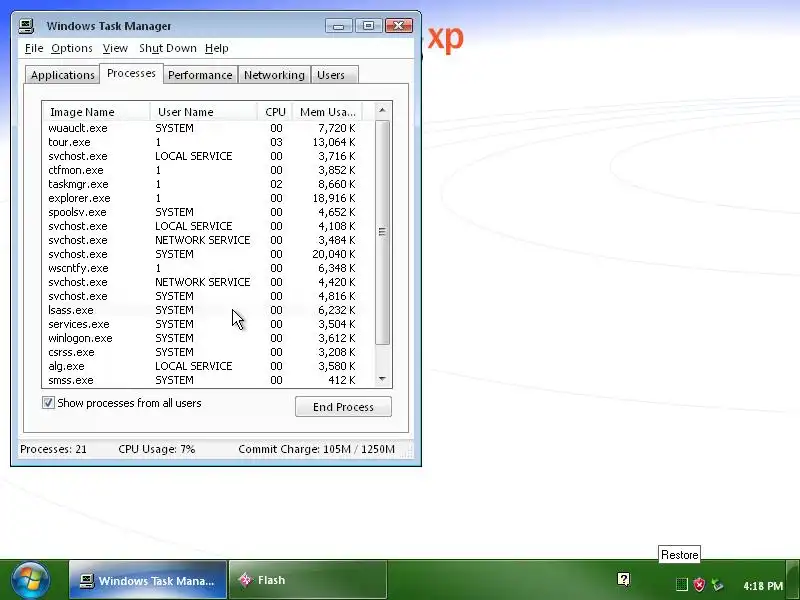Click the CPU Usage 7% status entry

157,449
